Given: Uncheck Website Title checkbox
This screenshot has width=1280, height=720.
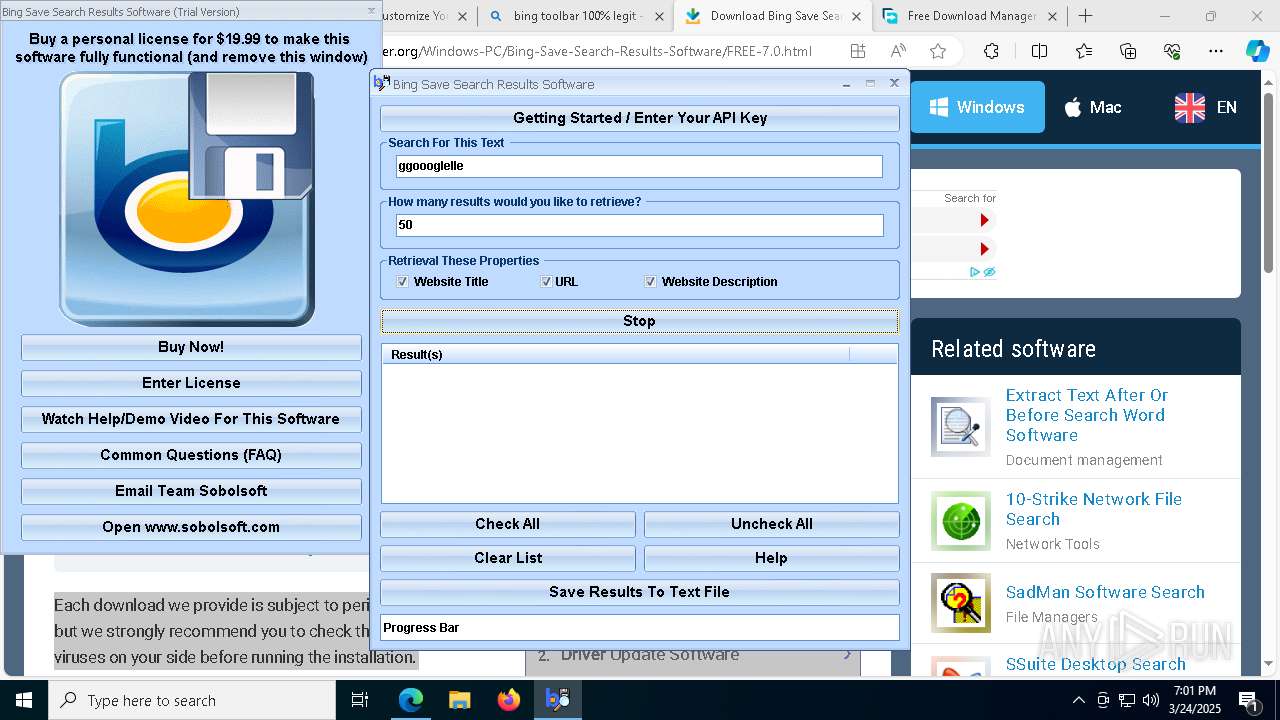Looking at the screenshot, I should pos(402,282).
